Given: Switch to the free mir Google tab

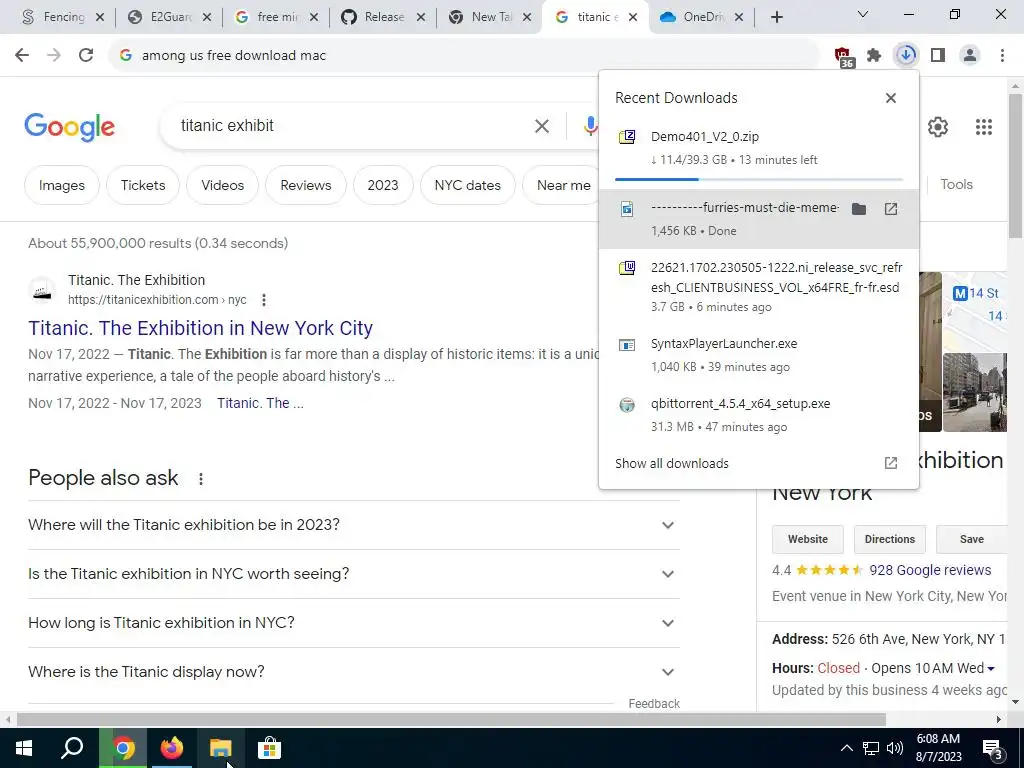Looking at the screenshot, I should click(x=276, y=18).
